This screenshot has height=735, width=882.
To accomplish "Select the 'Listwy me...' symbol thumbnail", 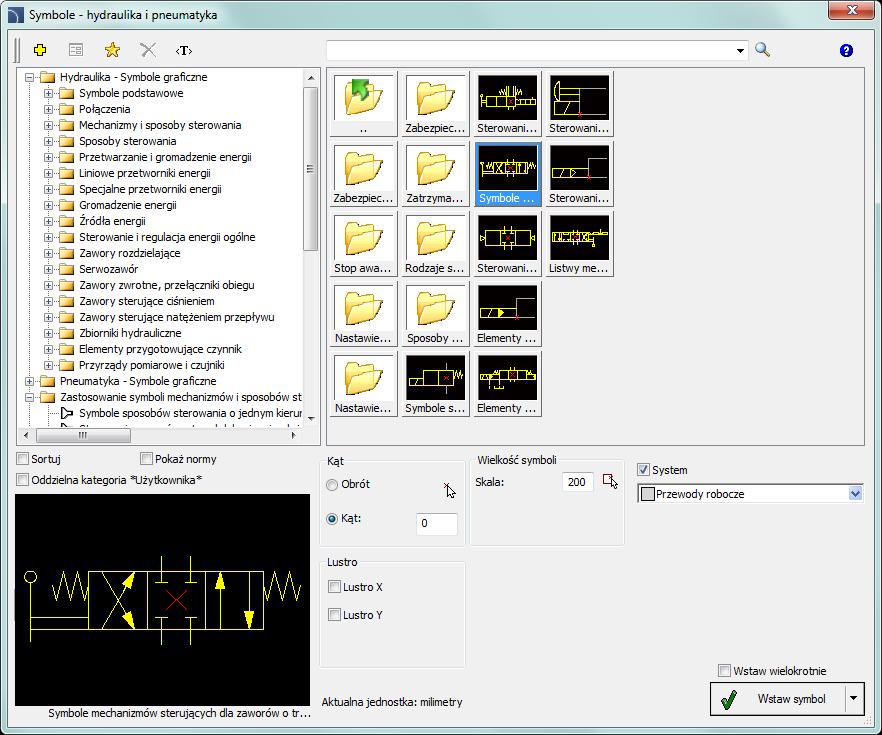I will 579,244.
